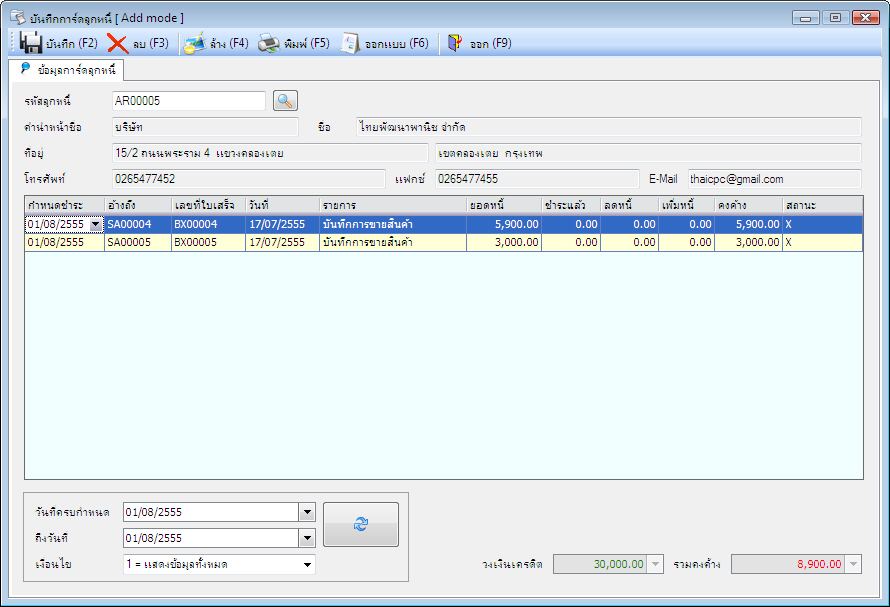Click the address field 15/2 ถนนพระราม 4
This screenshot has width=890, height=607.
pos(270,153)
